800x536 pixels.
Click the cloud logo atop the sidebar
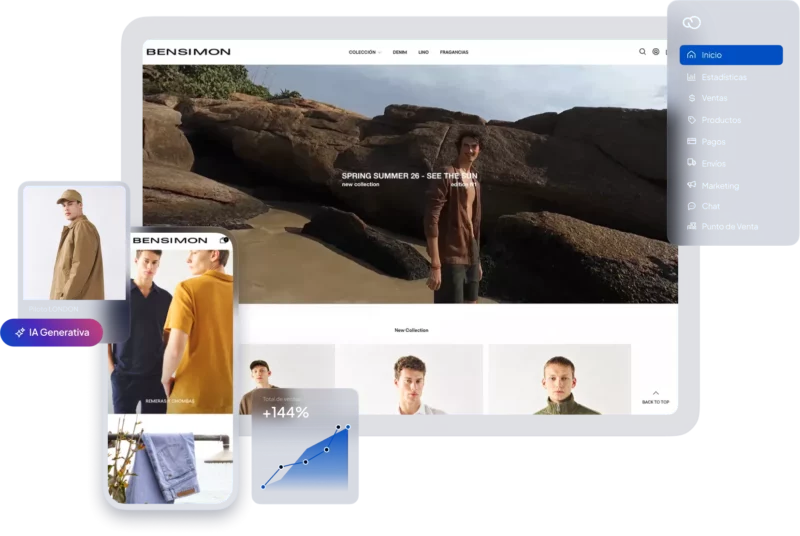point(691,23)
